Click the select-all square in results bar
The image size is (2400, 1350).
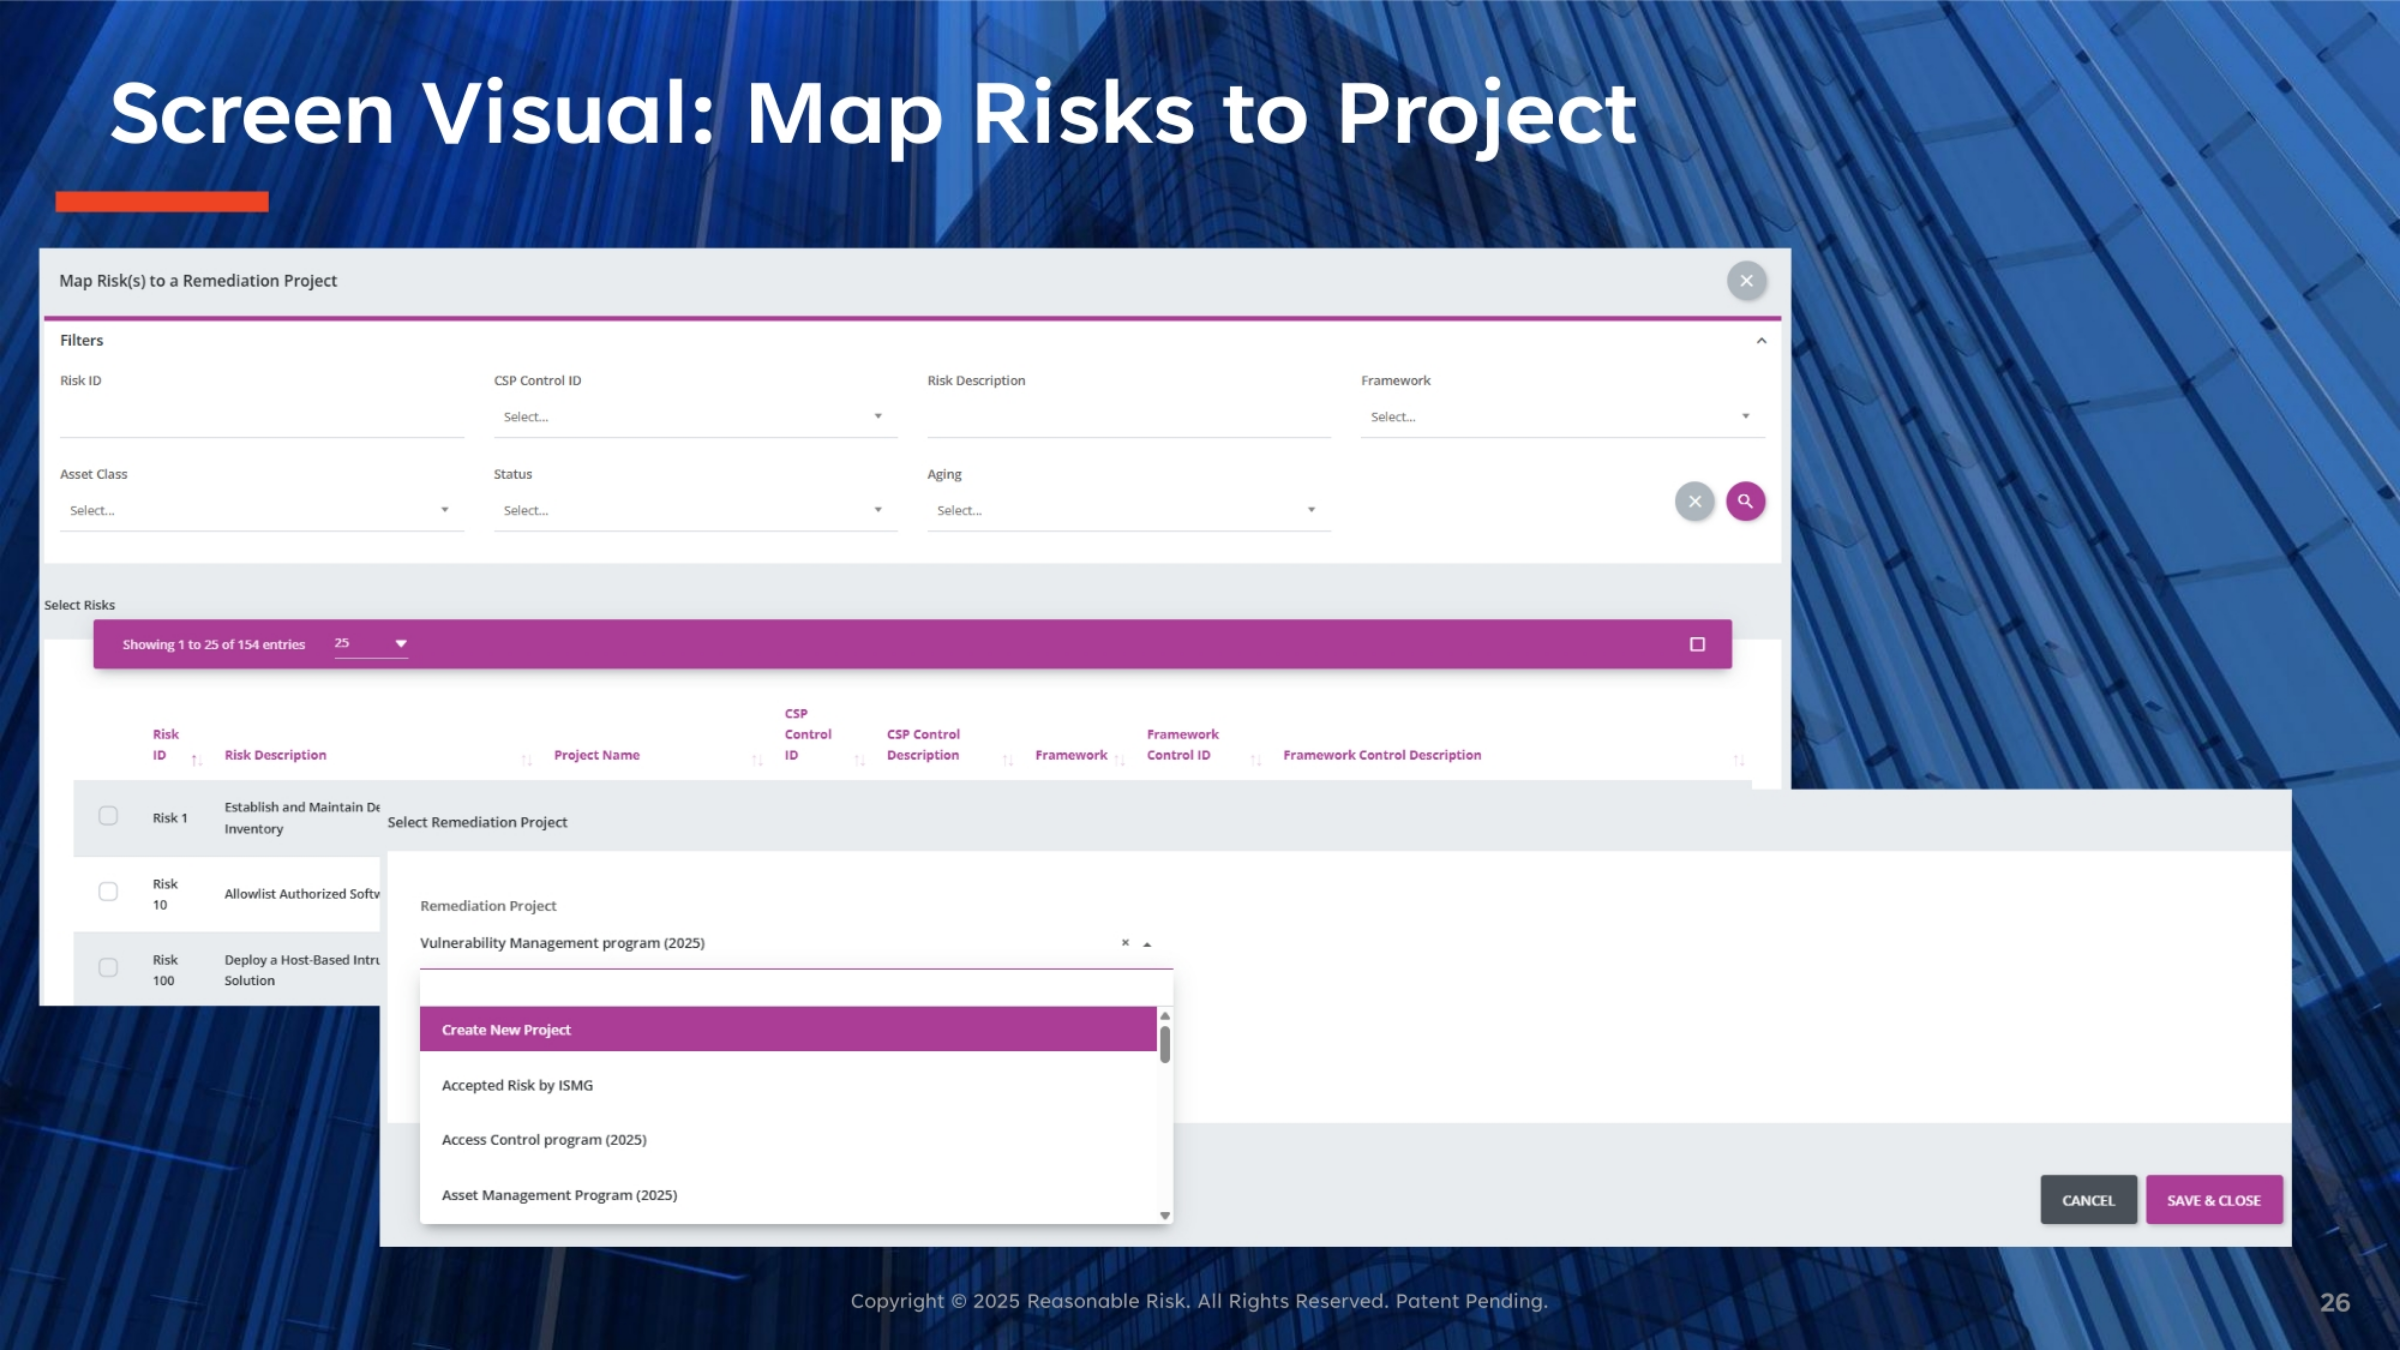coord(1697,644)
